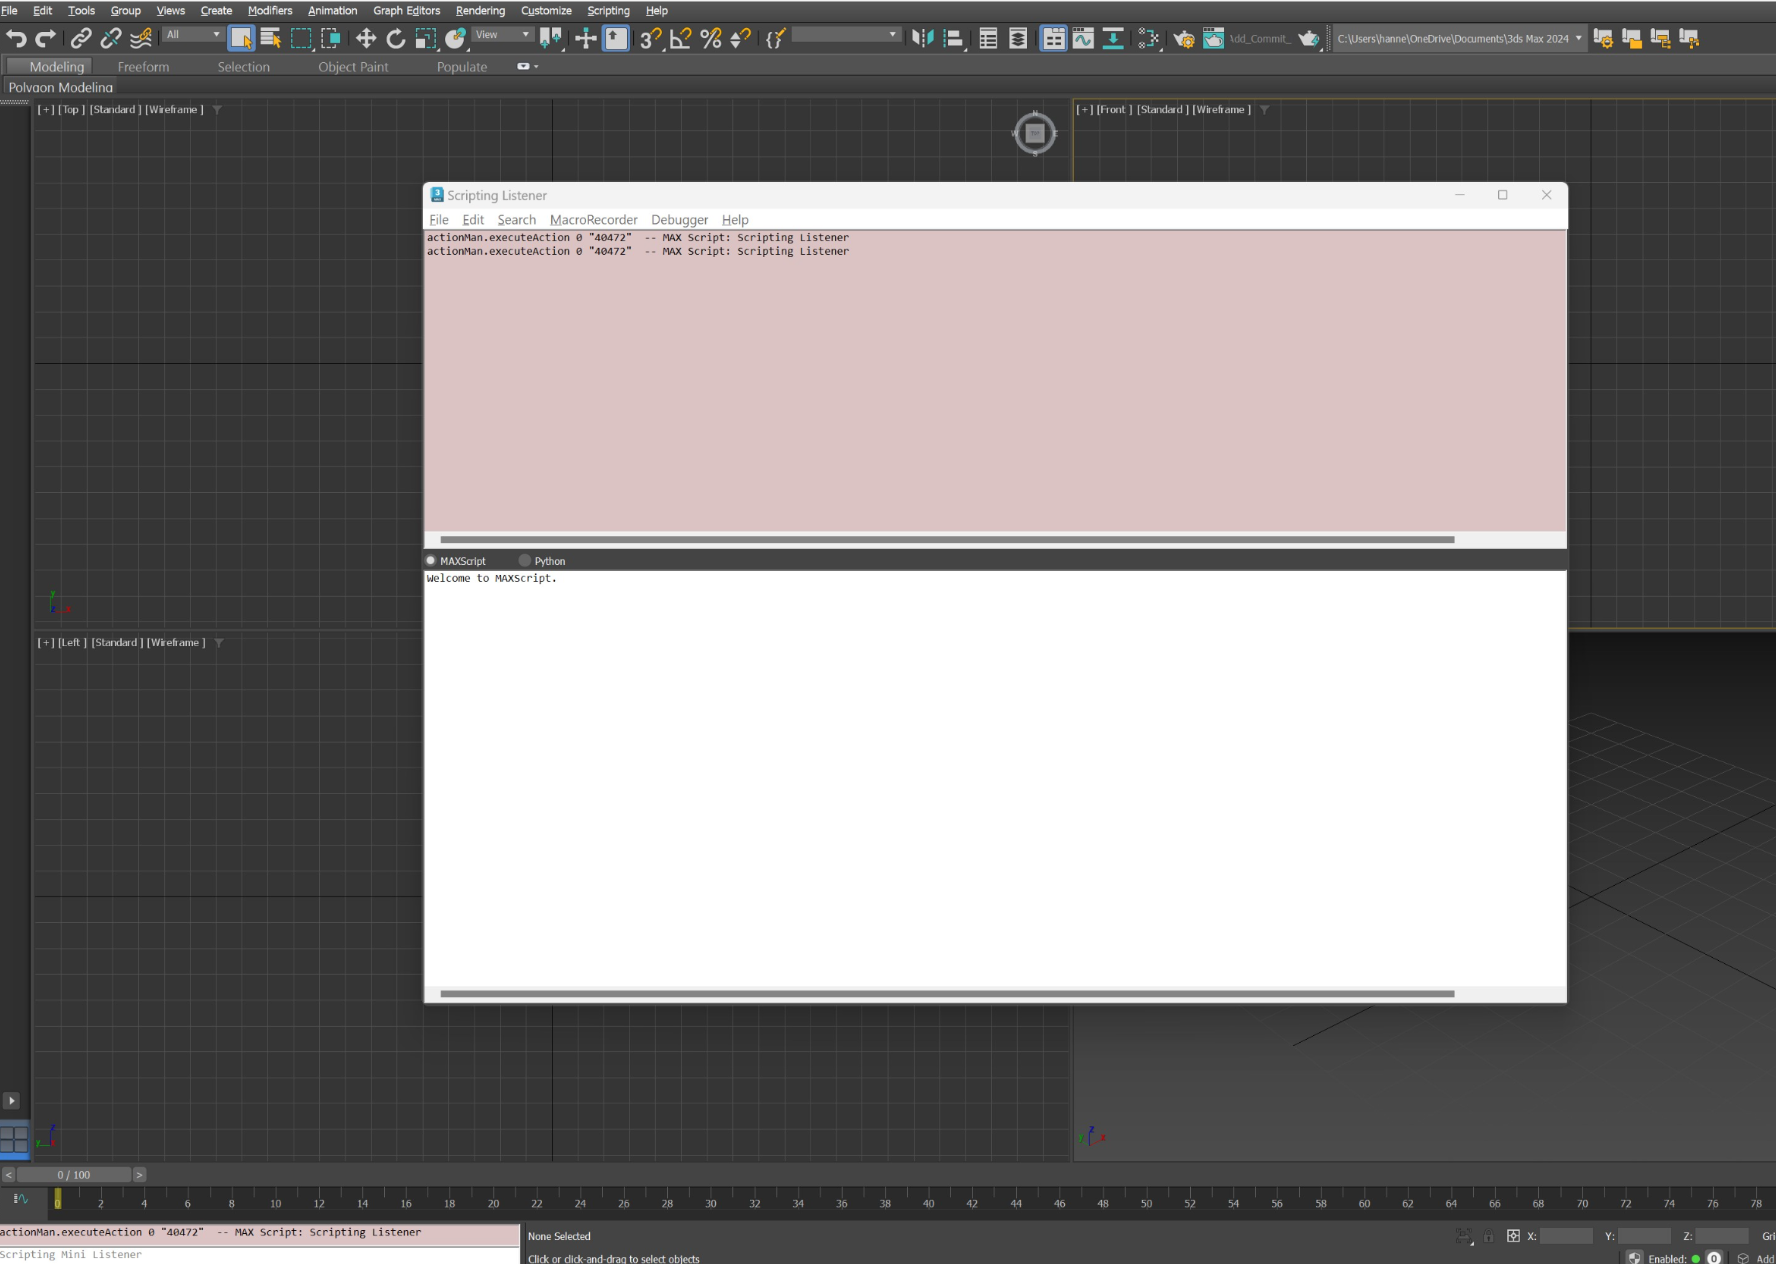Switch to the Freeform ribbon tab
The width and height of the screenshot is (1776, 1264).
click(x=143, y=67)
